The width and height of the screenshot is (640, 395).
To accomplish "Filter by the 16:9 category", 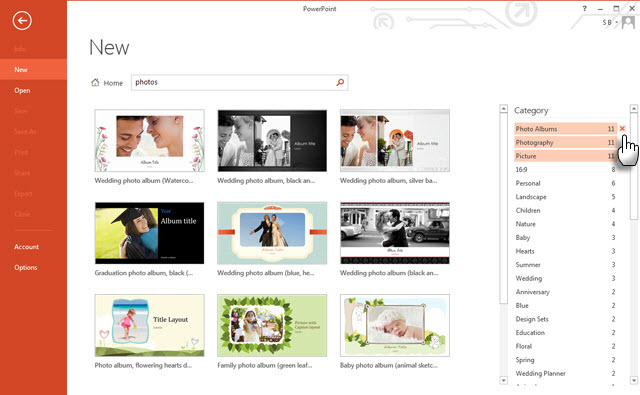I will (x=565, y=169).
